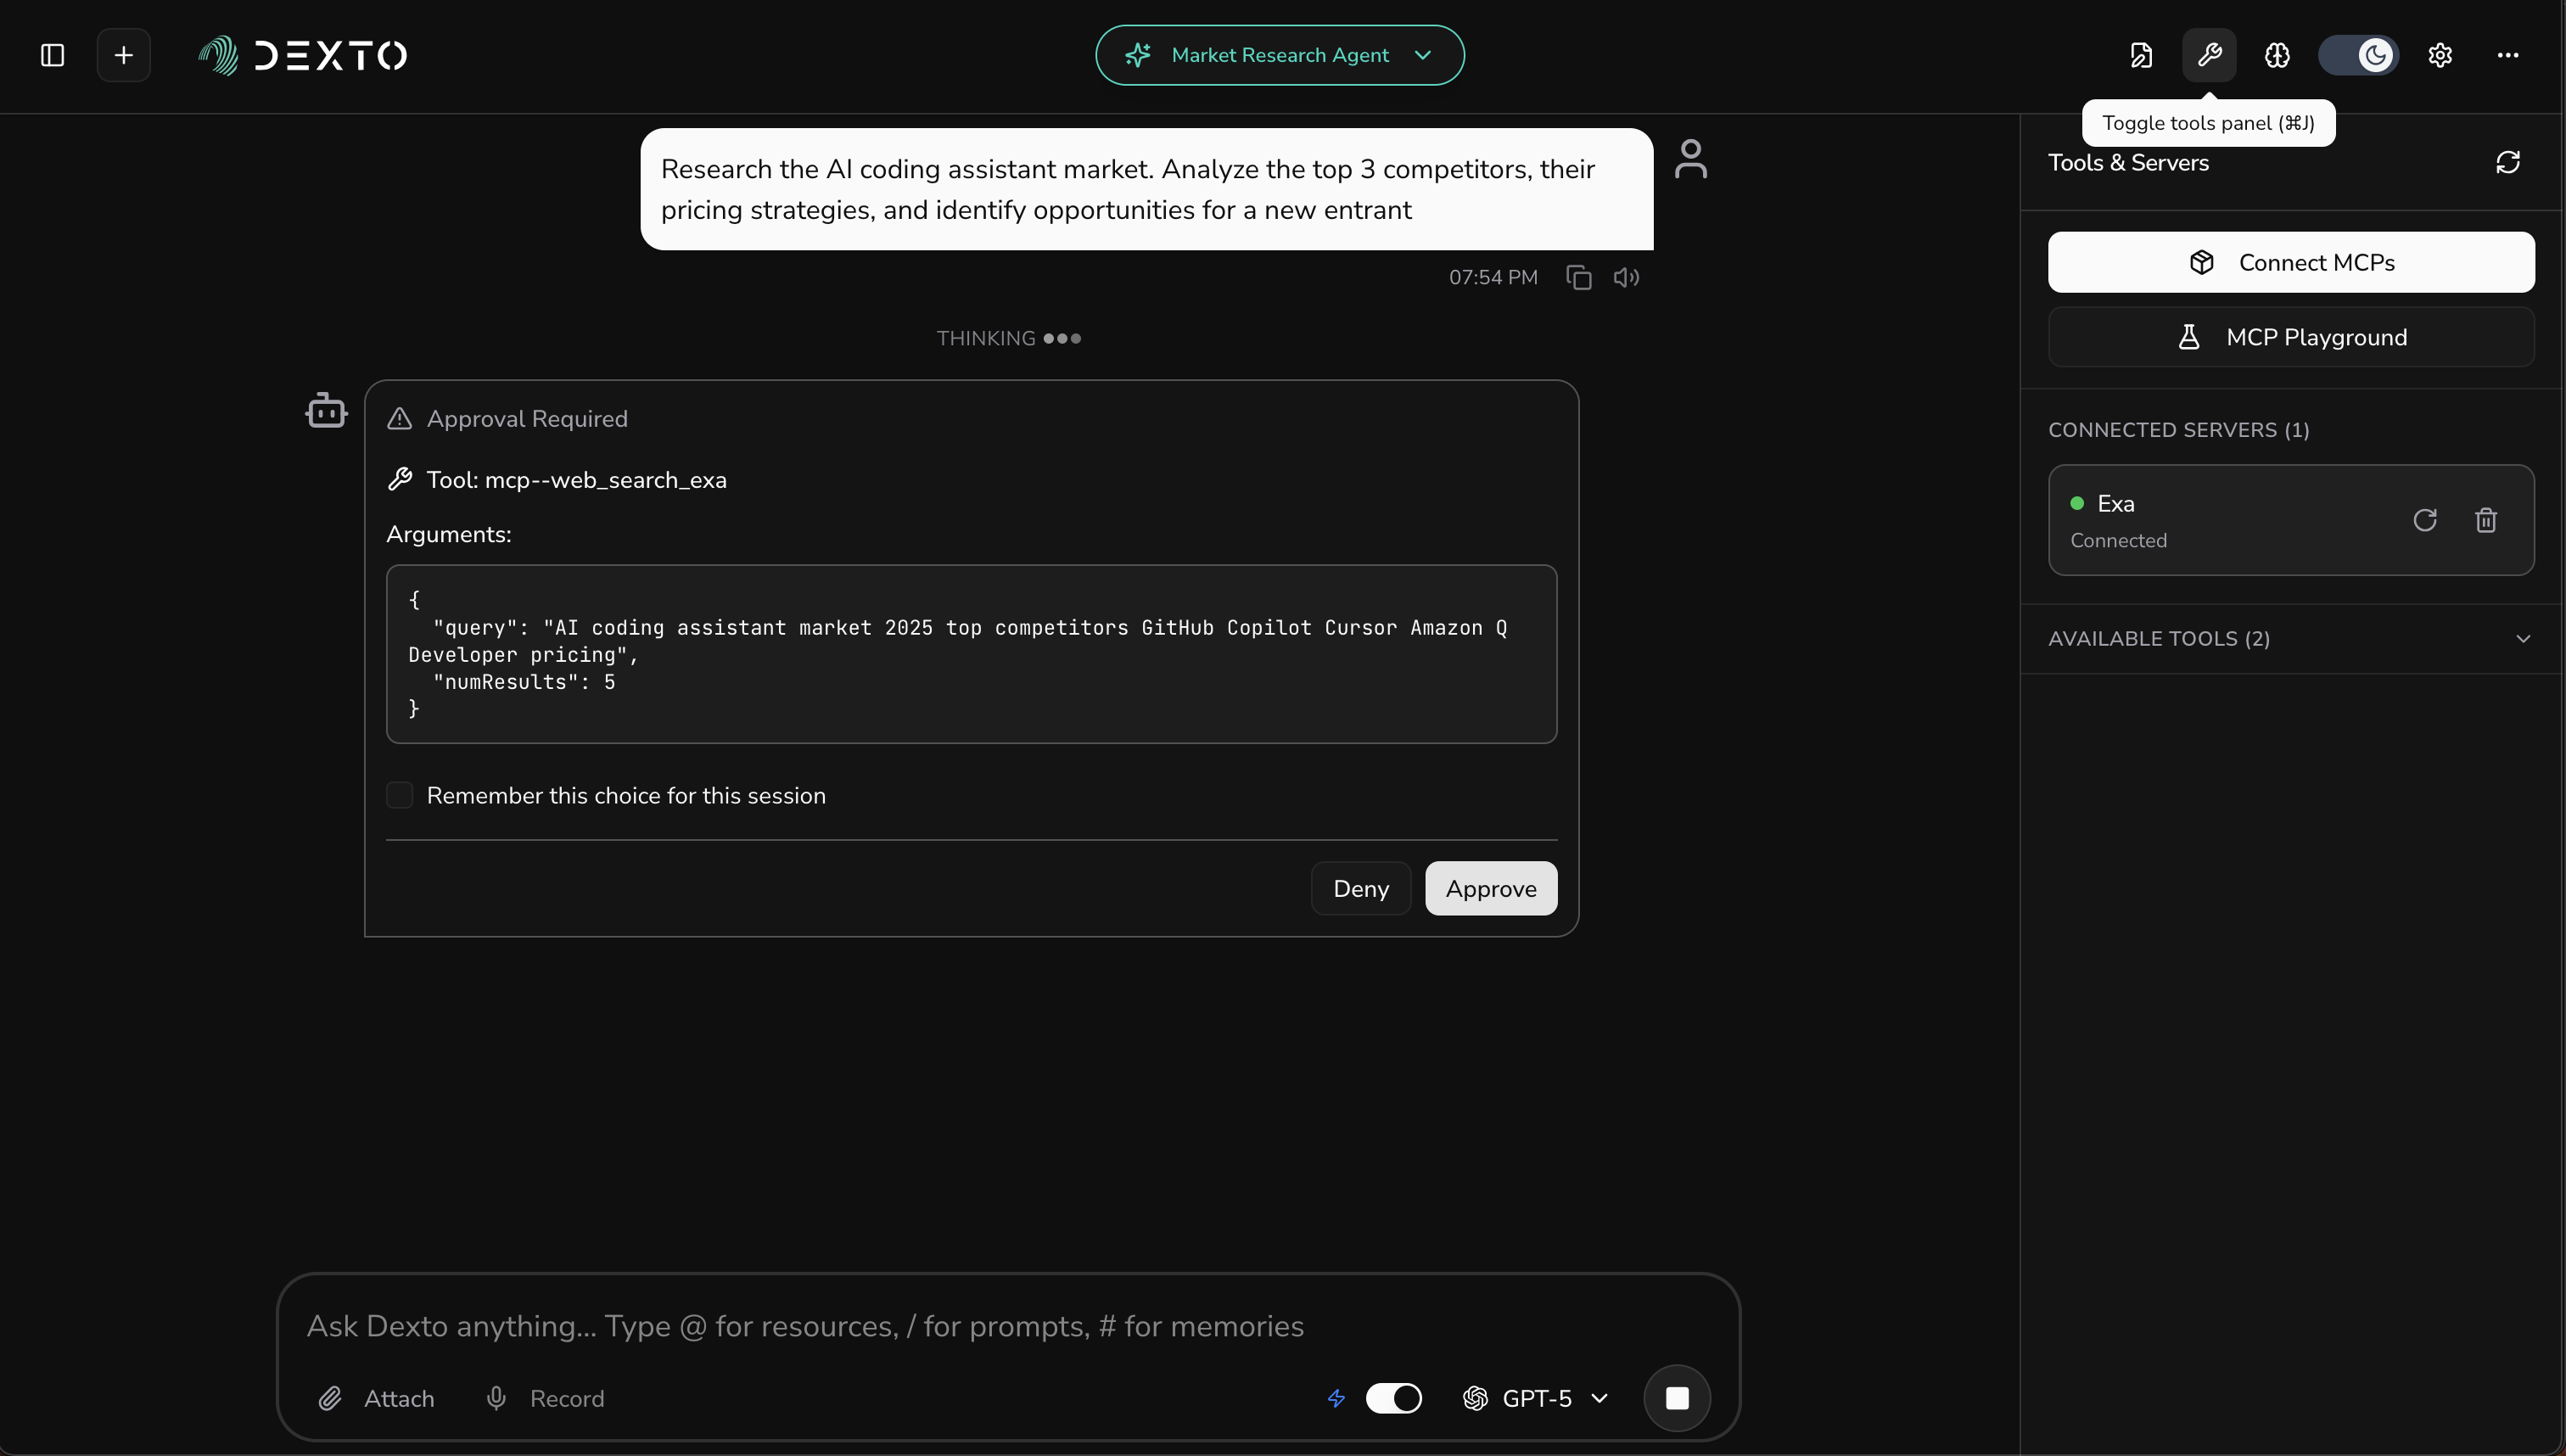The image size is (2566, 1456).
Task: Disable the streaming toggle next to lightning icon
Action: click(1393, 1398)
